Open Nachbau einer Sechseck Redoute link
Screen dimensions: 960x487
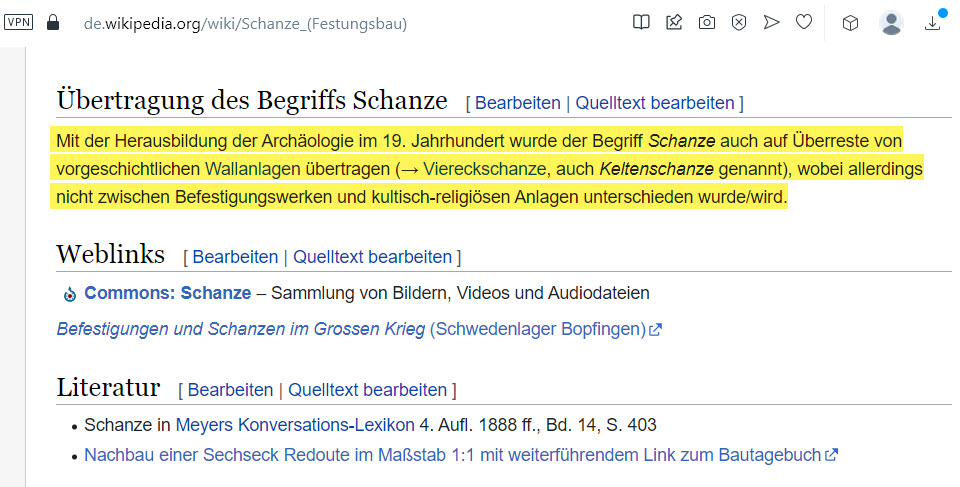(x=452, y=455)
